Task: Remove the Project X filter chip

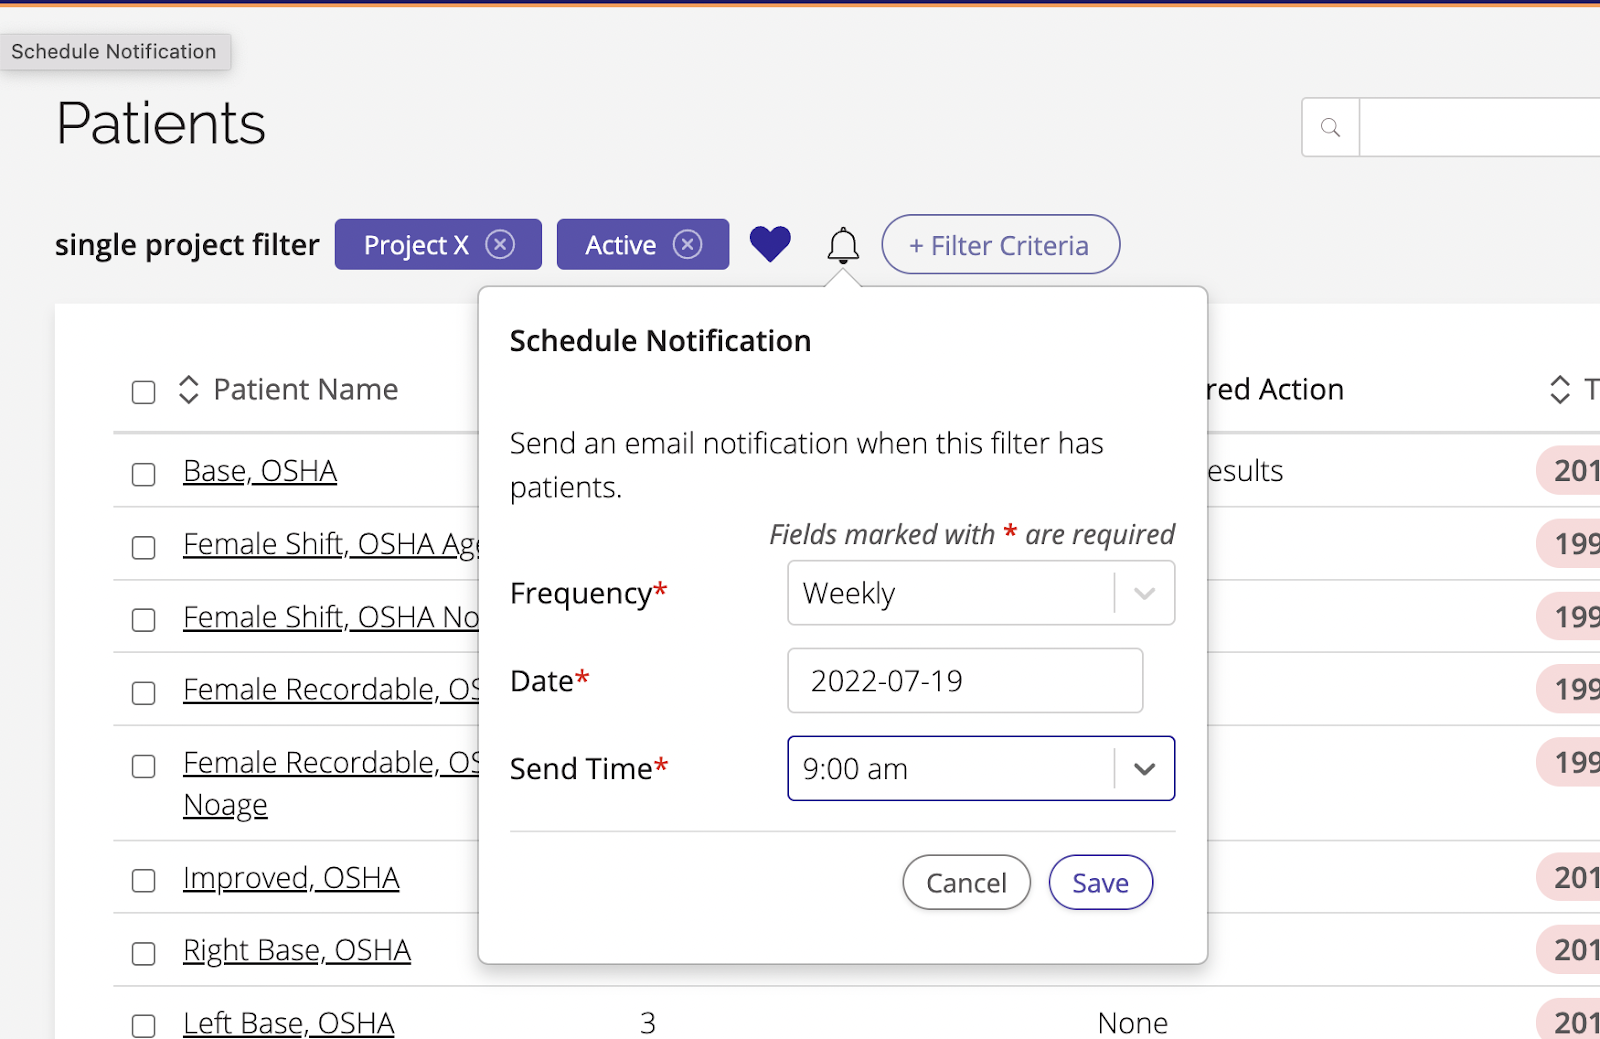Action: [500, 244]
